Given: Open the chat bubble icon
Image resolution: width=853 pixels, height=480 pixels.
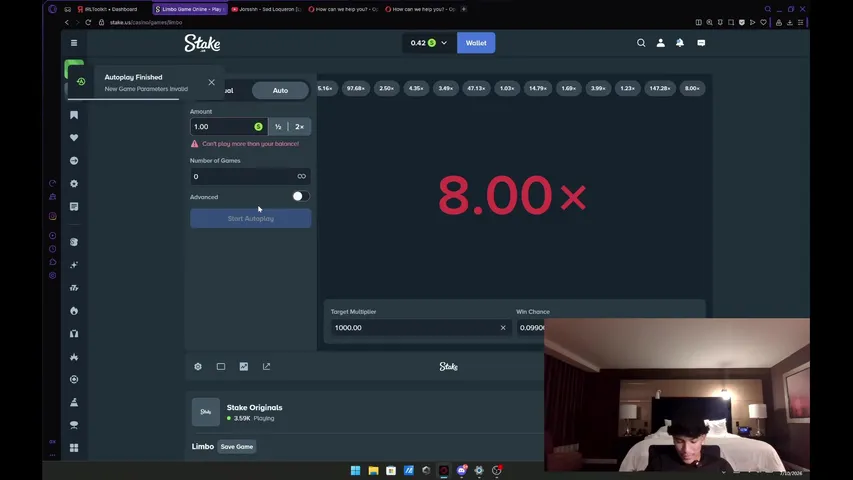Looking at the screenshot, I should click(701, 43).
